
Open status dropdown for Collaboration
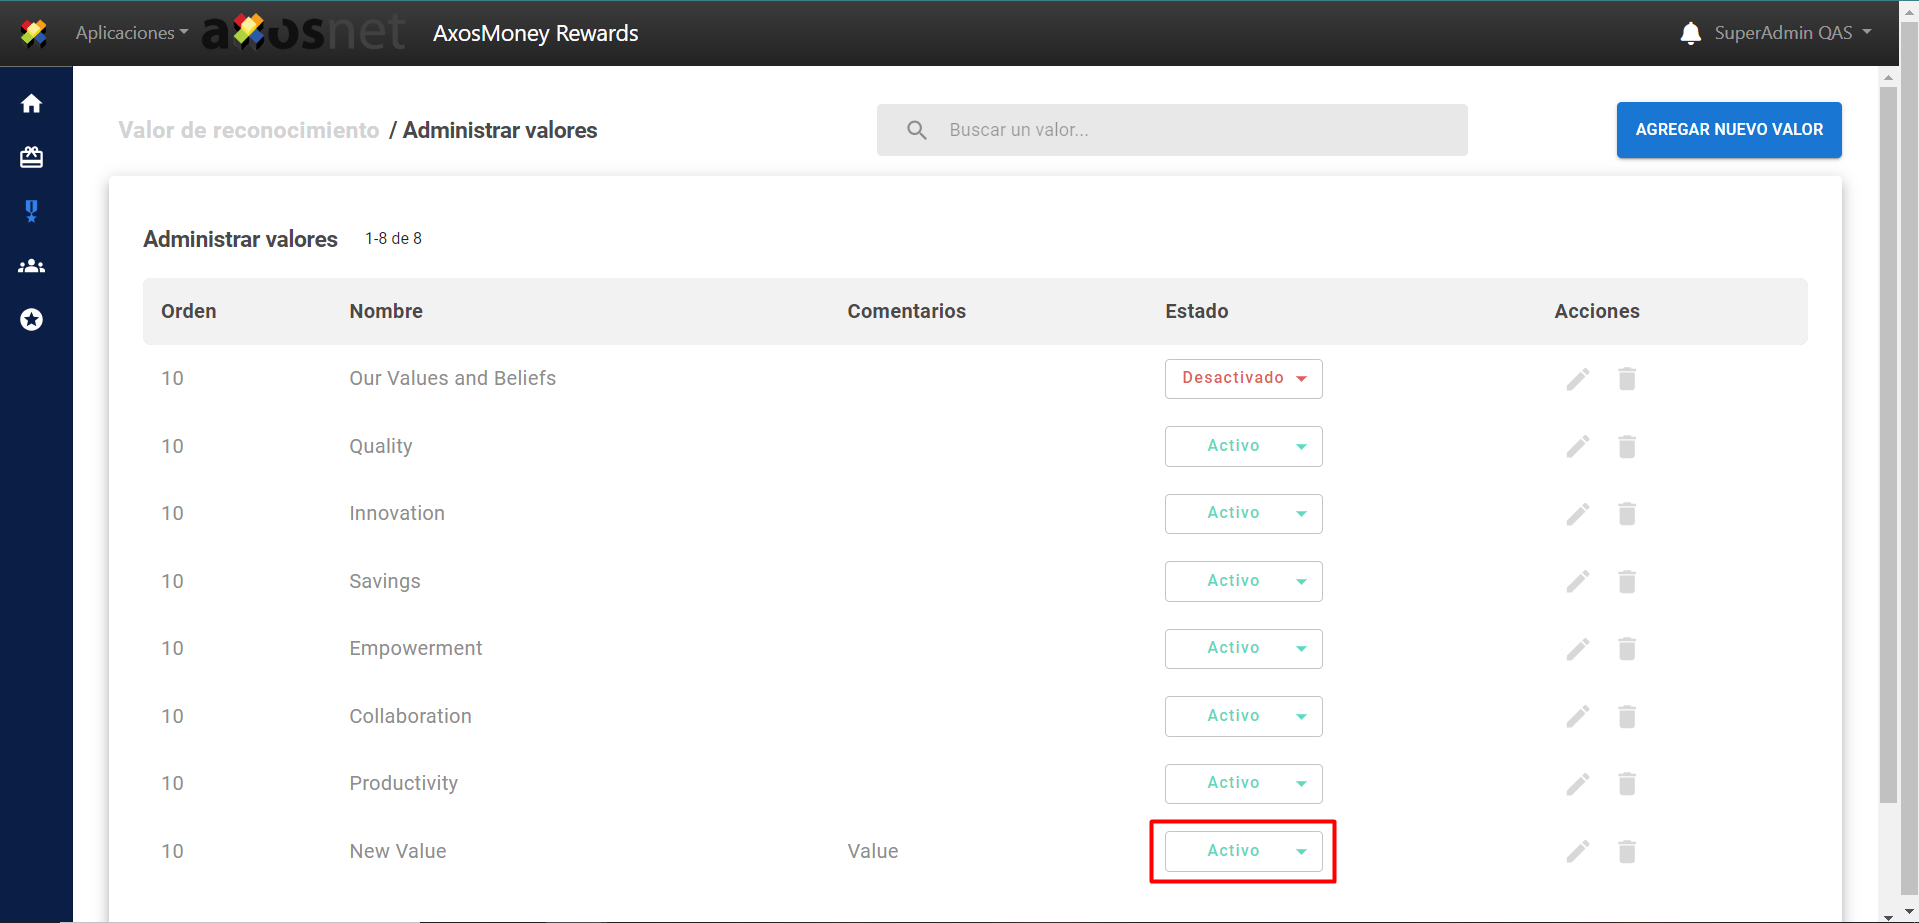click(x=1243, y=717)
